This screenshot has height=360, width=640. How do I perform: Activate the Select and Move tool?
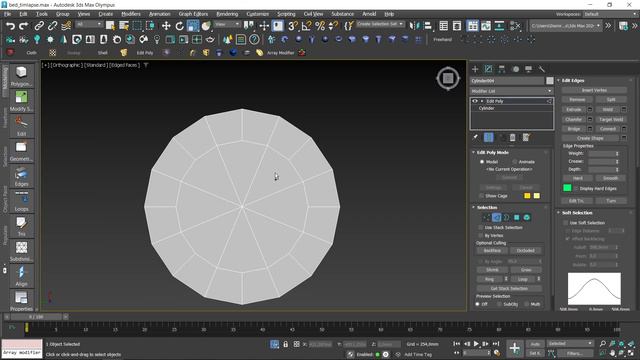tap(166, 26)
